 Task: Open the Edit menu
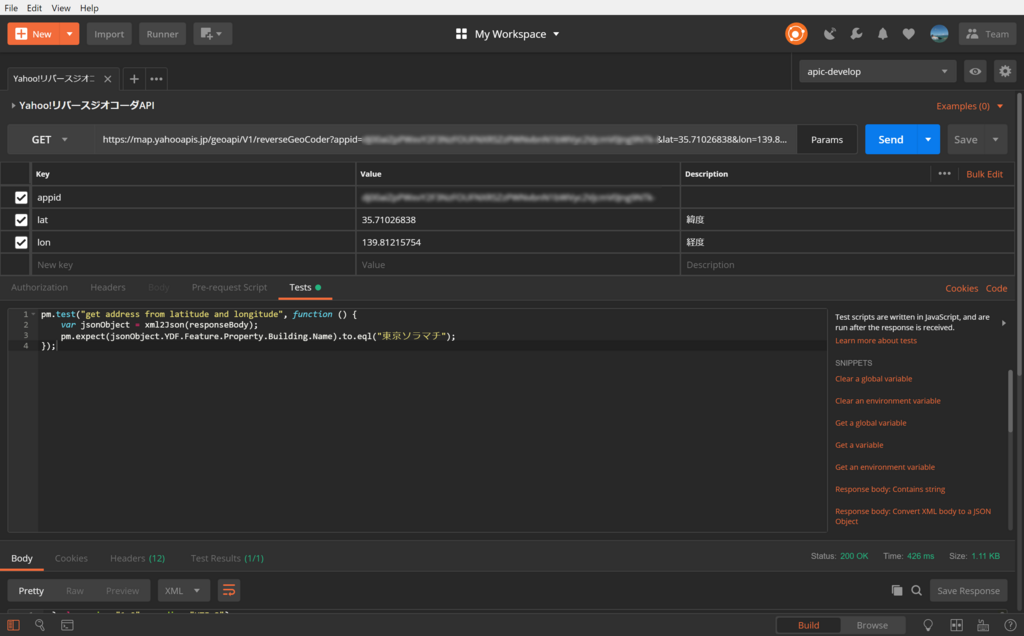click(x=34, y=8)
